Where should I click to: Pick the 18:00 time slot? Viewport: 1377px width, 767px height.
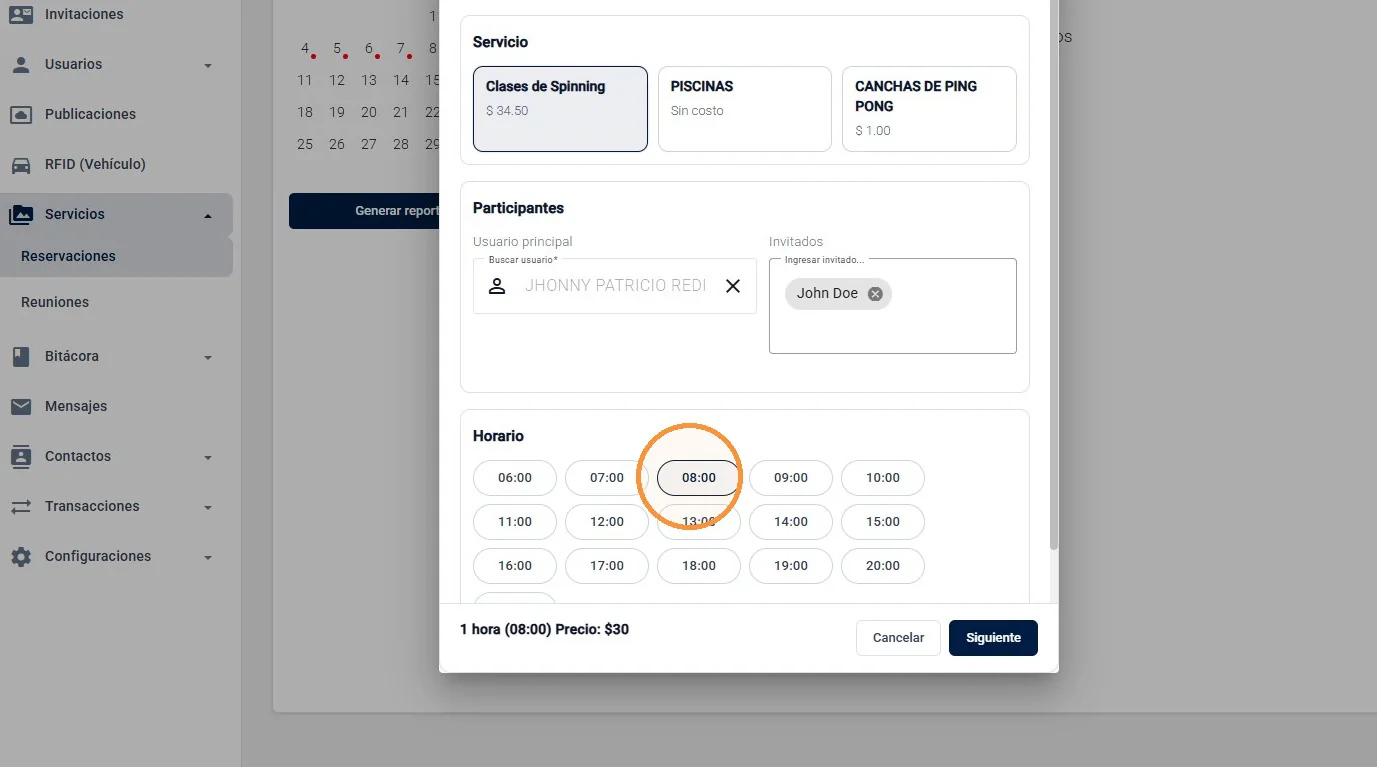699,566
